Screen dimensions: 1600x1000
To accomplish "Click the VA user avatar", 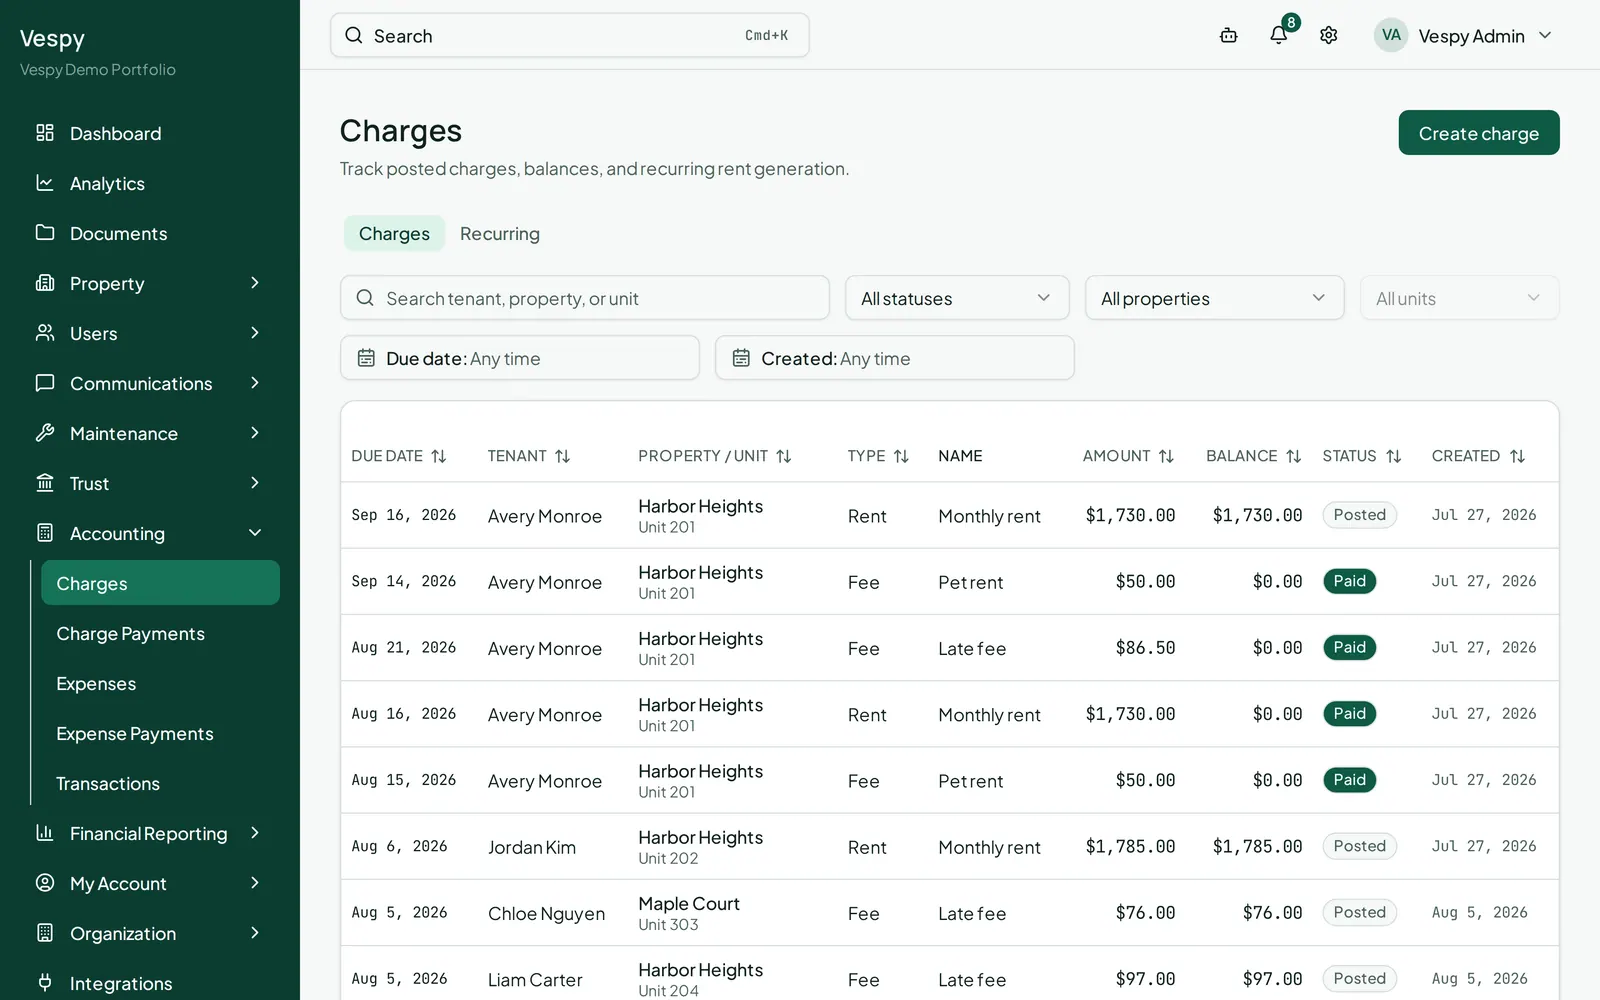I will pyautogui.click(x=1391, y=35).
